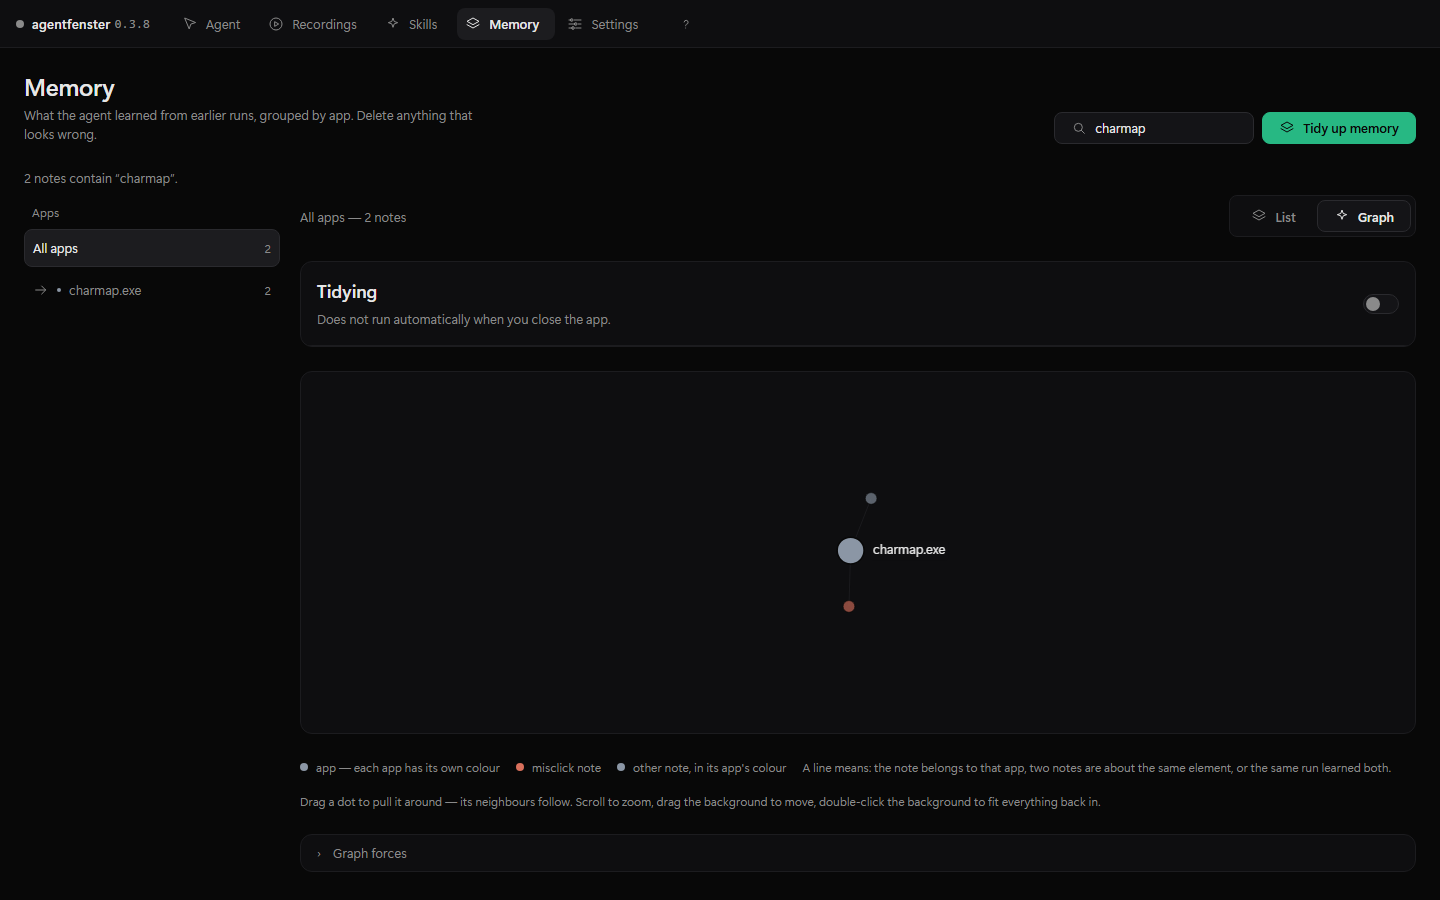Toggle the Tidying auto-run switch

[1380, 304]
